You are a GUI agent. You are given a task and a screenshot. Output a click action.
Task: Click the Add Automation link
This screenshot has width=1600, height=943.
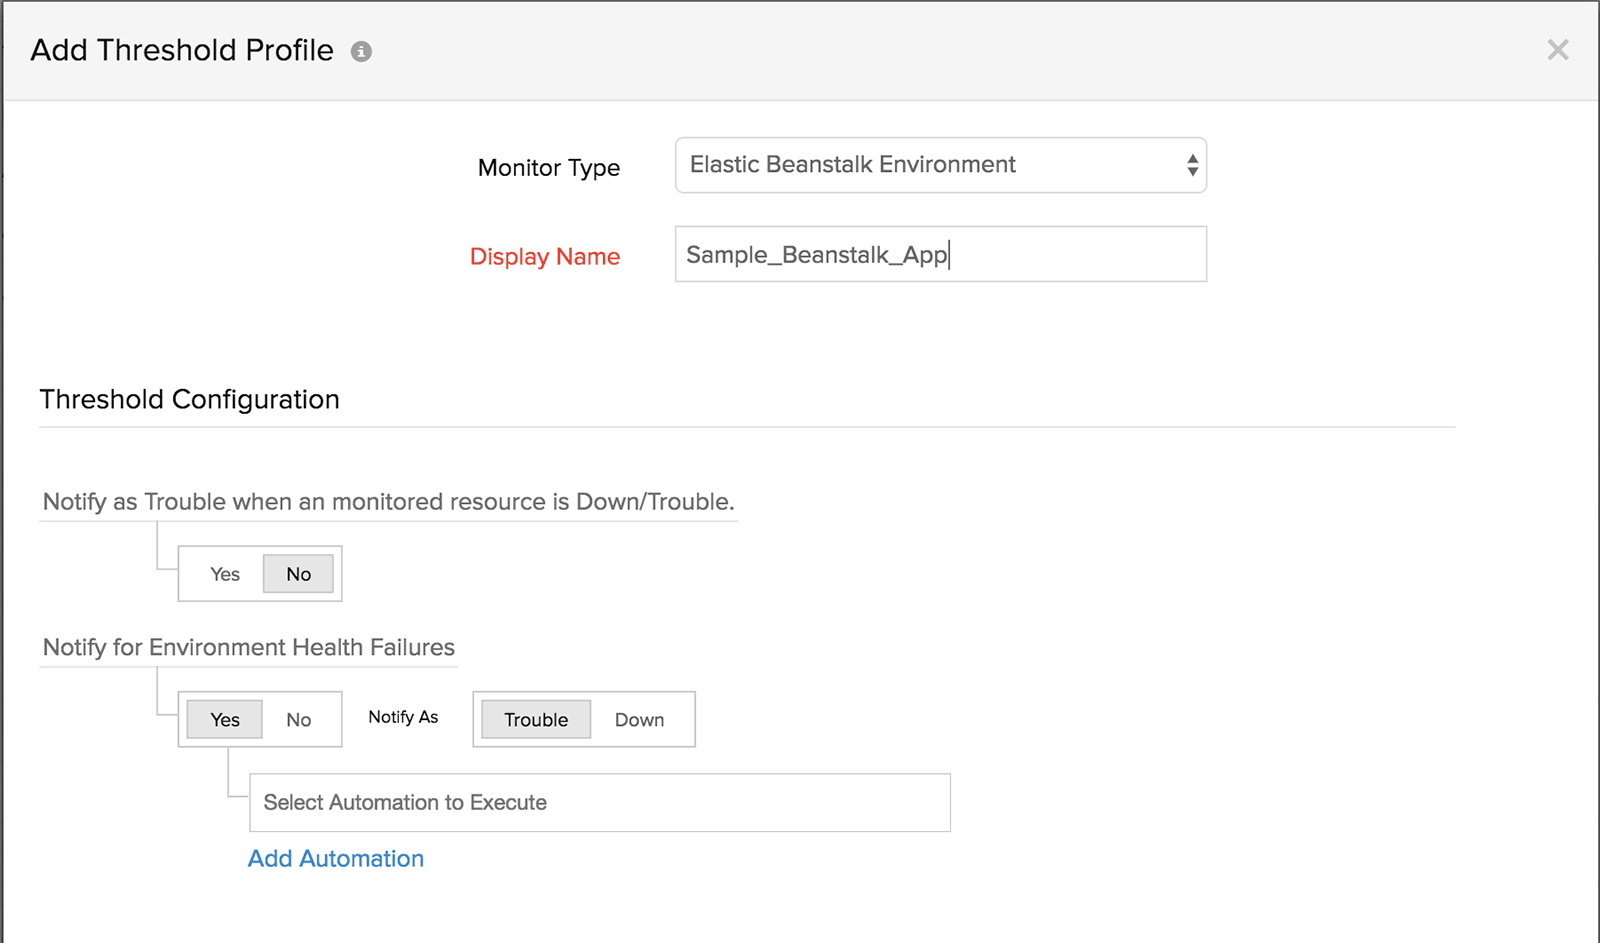click(x=336, y=858)
